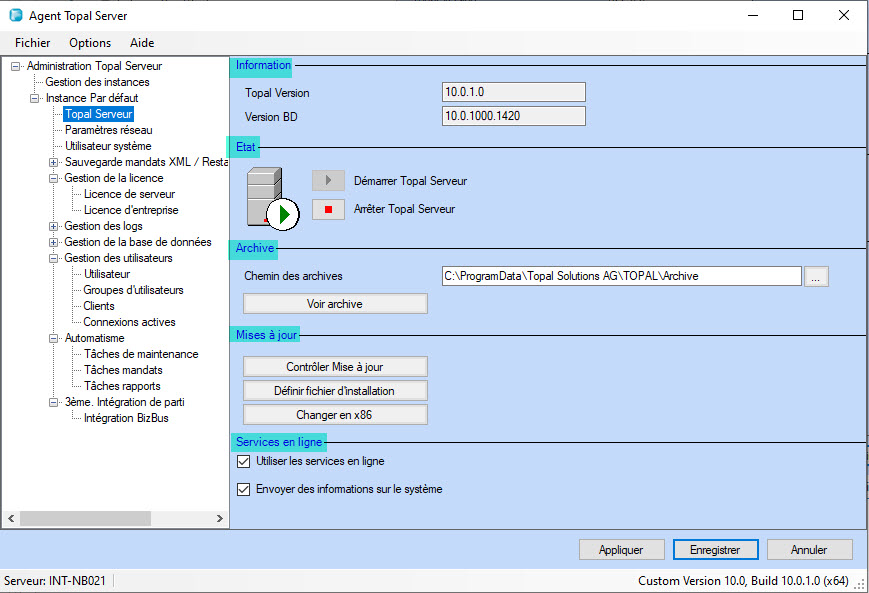Screen dimensions: 869x593
Task: Click the Enregistrer button
Action: [716, 550]
